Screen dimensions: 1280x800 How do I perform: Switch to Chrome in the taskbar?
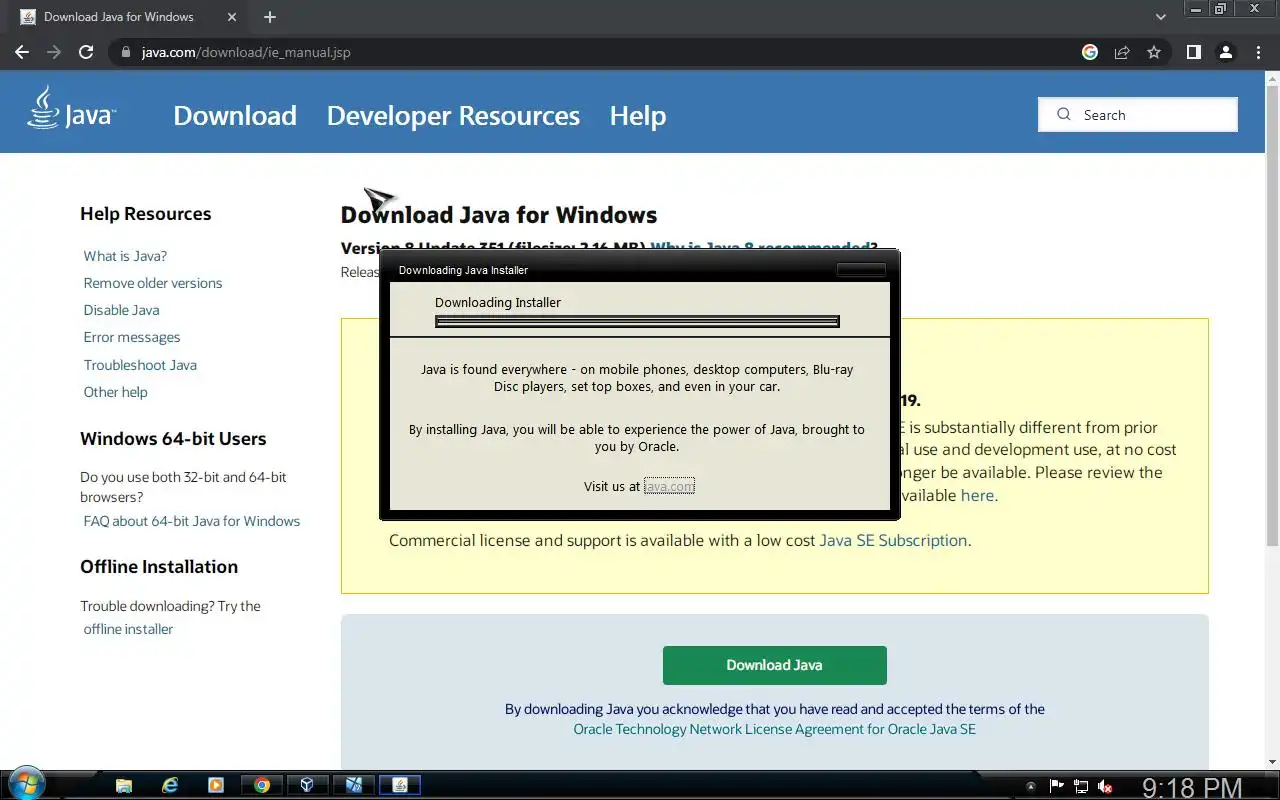(x=262, y=785)
